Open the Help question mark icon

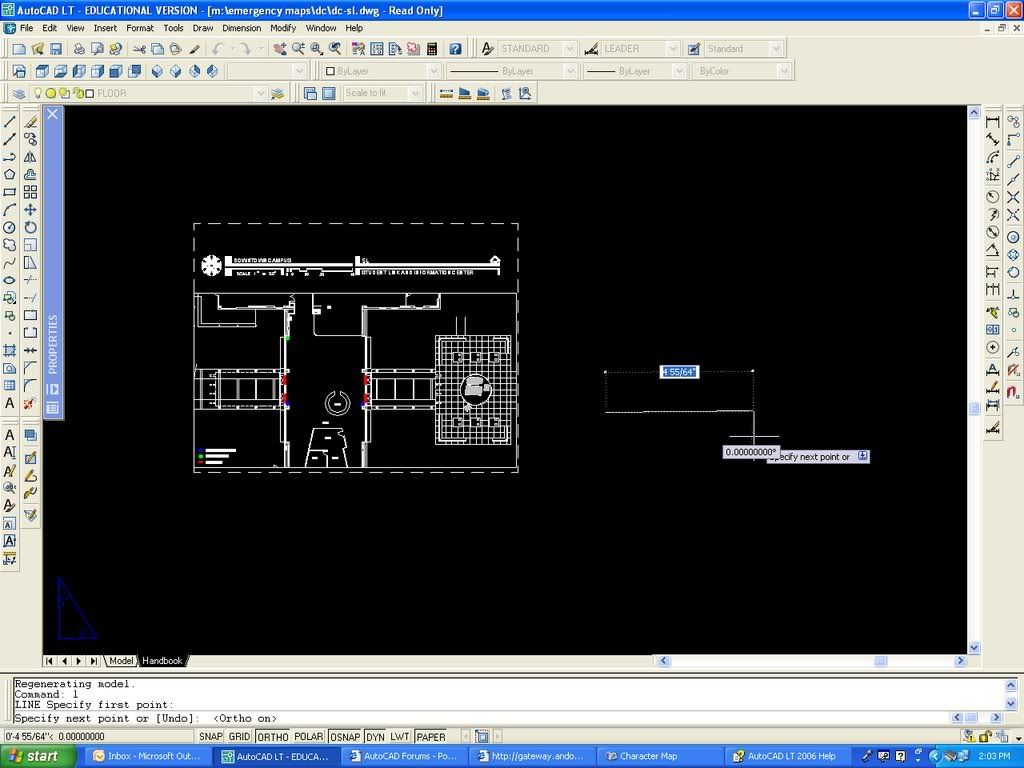tap(455, 48)
